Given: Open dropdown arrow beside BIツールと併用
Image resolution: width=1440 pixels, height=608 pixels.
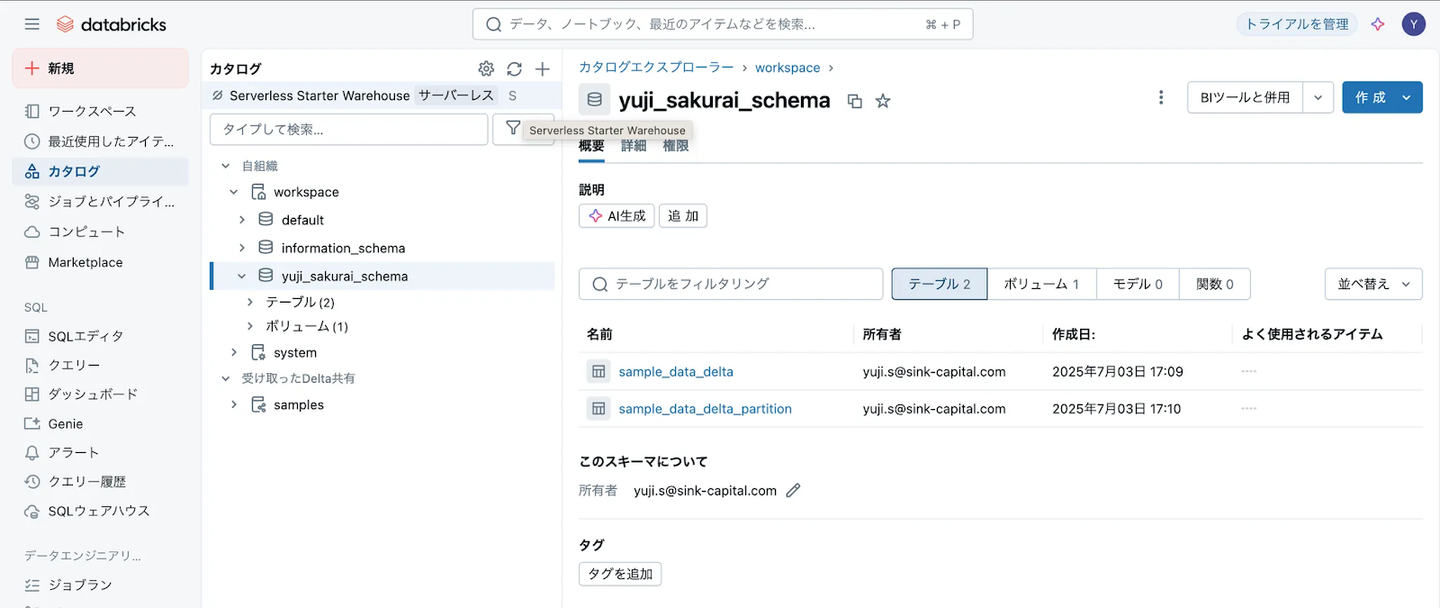Looking at the screenshot, I should 1318,97.
